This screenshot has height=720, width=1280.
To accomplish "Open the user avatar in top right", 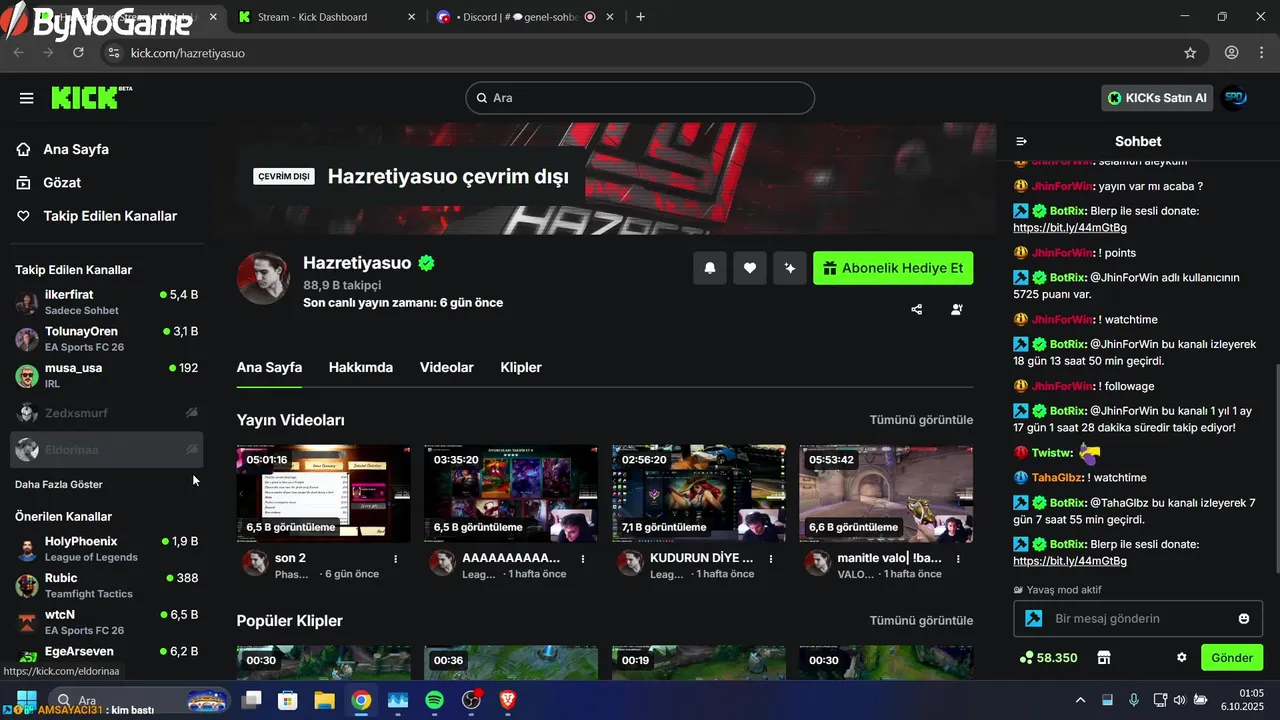I will 1234,98.
